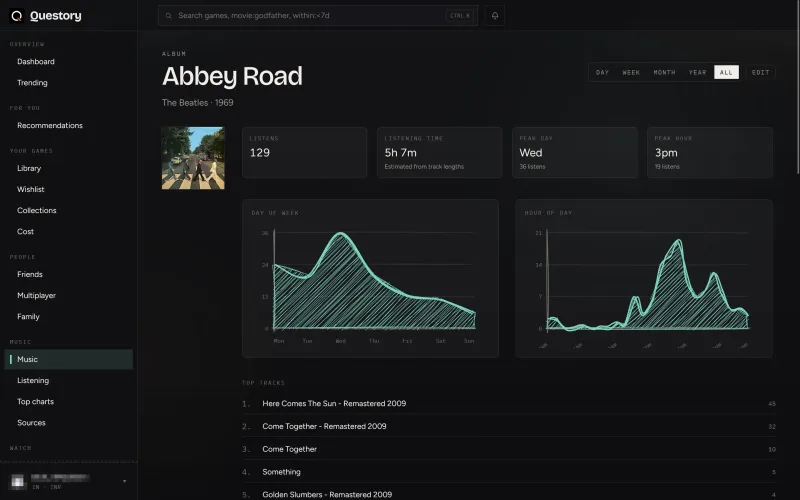Expand the user account dropdown arrow
800x500 pixels.
pos(124,481)
